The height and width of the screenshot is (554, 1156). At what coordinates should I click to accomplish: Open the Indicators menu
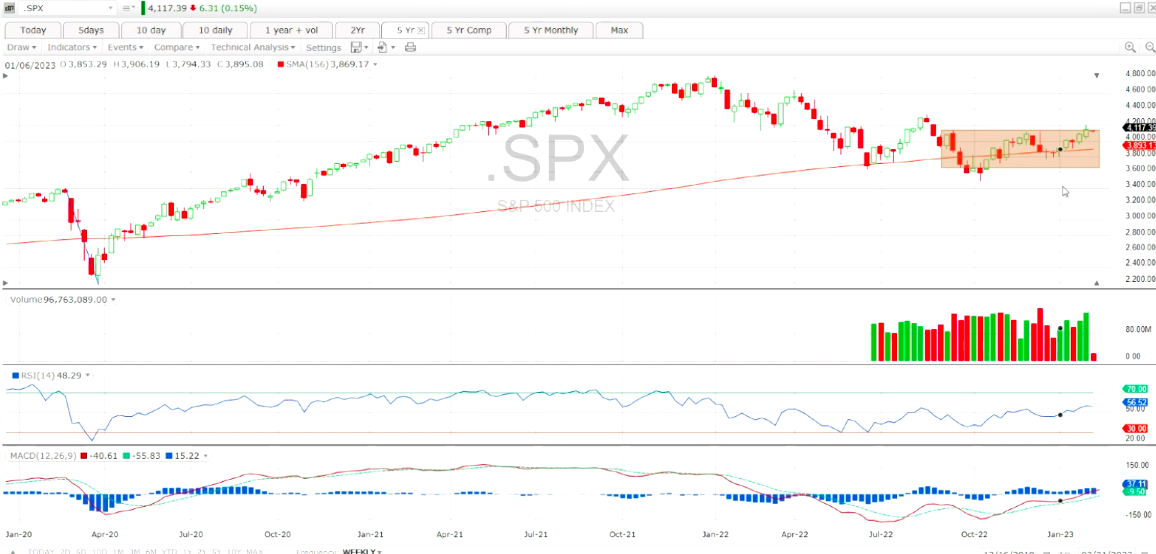coord(72,47)
